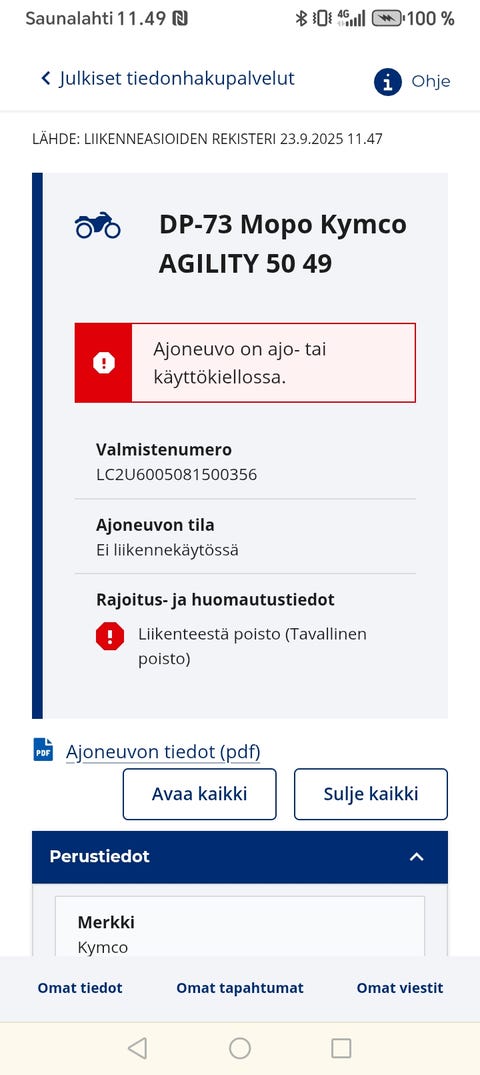Screen dimensions: 480x1075
Task: Open the Omat viestit tab
Action: coord(400,988)
